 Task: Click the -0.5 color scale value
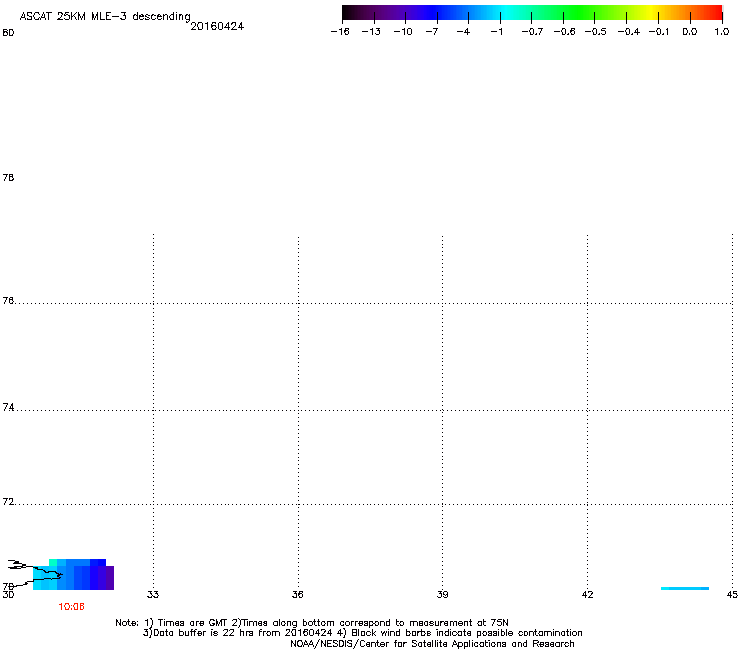pyautogui.click(x=596, y=32)
